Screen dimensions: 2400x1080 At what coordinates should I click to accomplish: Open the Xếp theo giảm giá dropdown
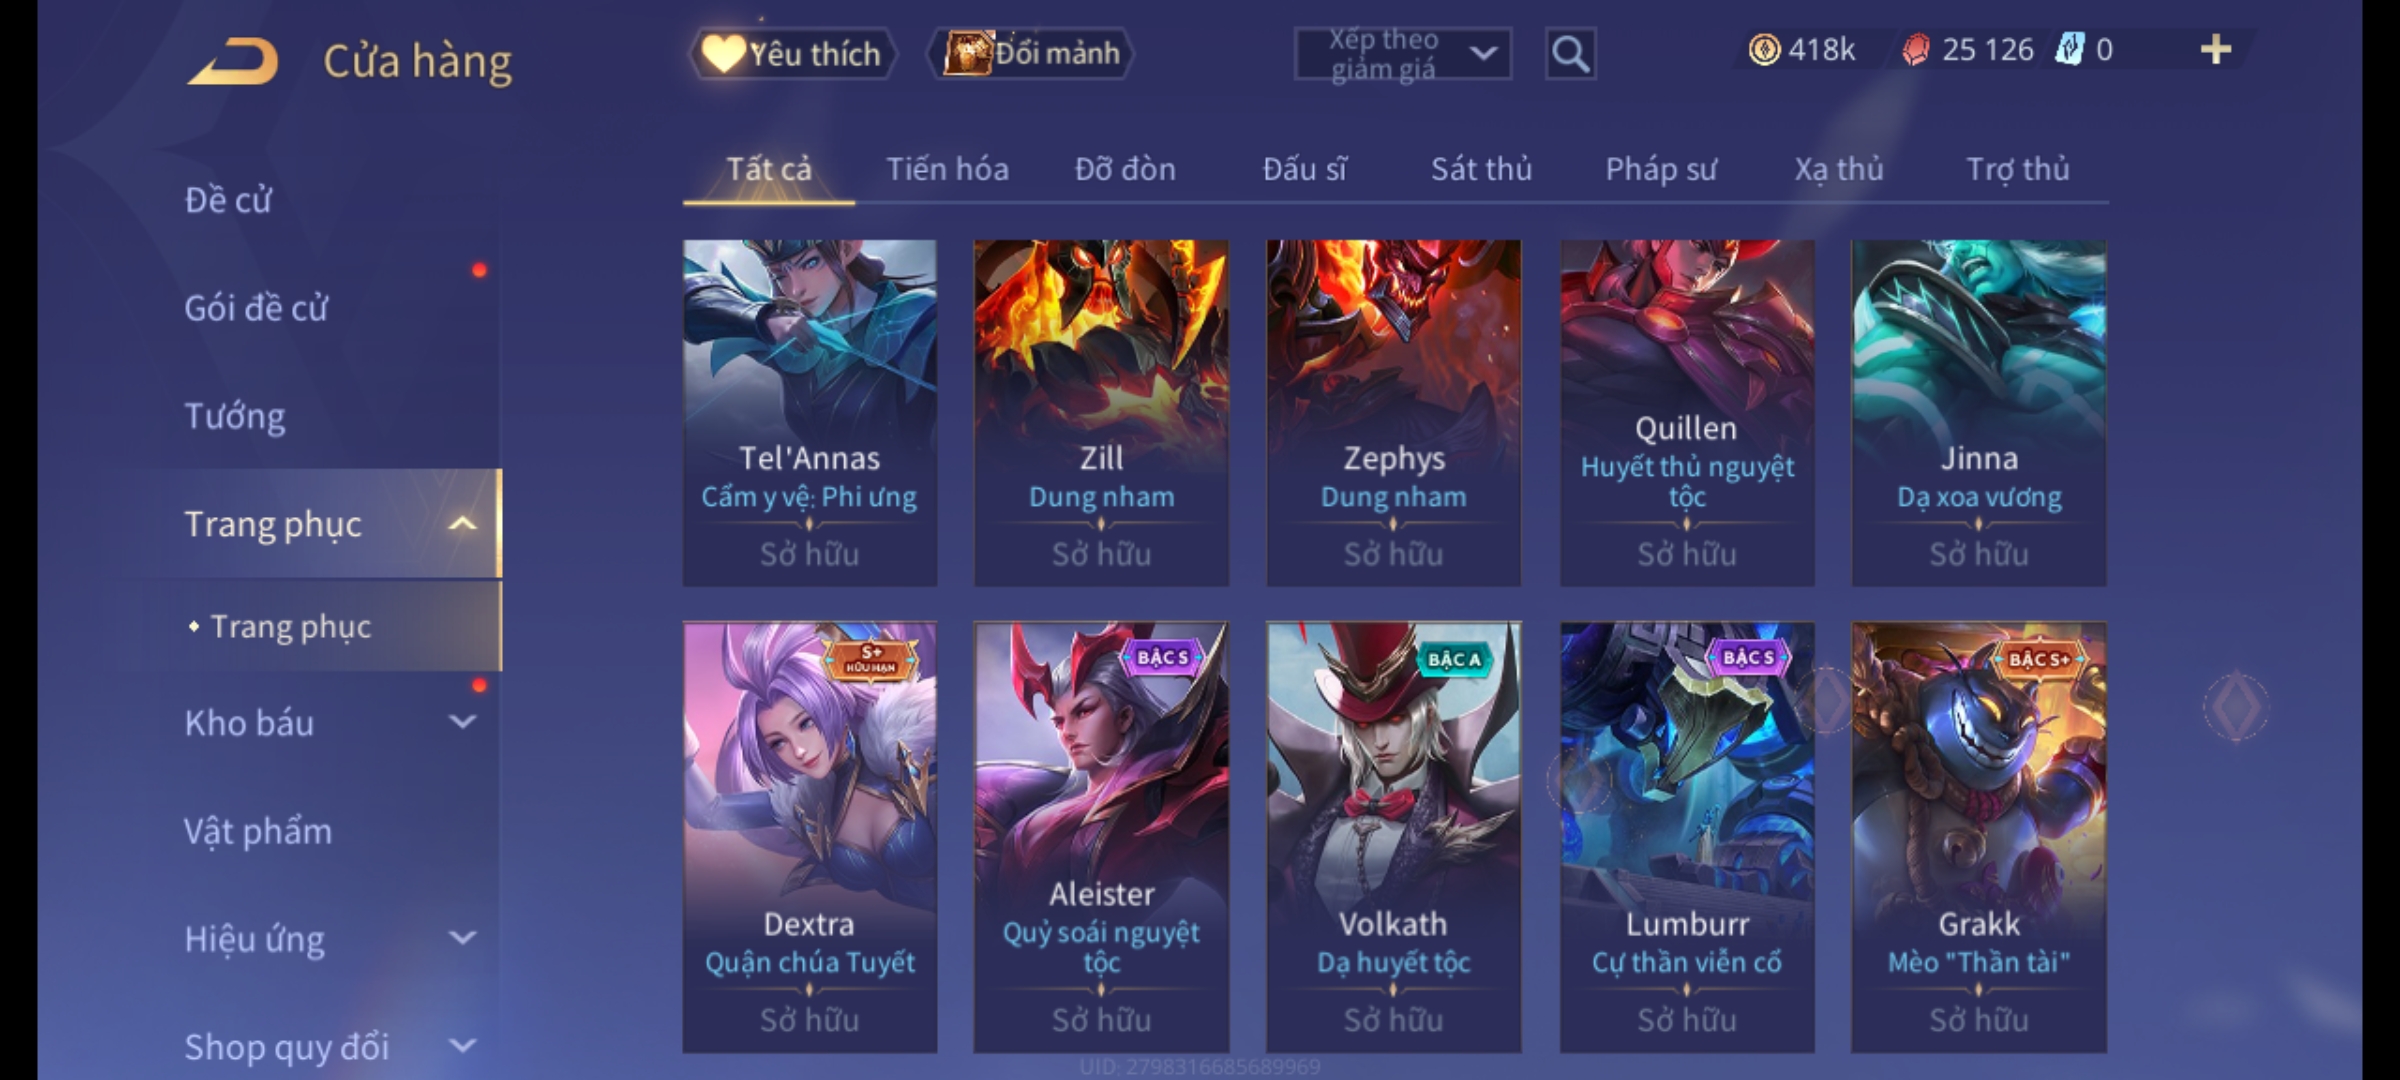(x=1402, y=54)
